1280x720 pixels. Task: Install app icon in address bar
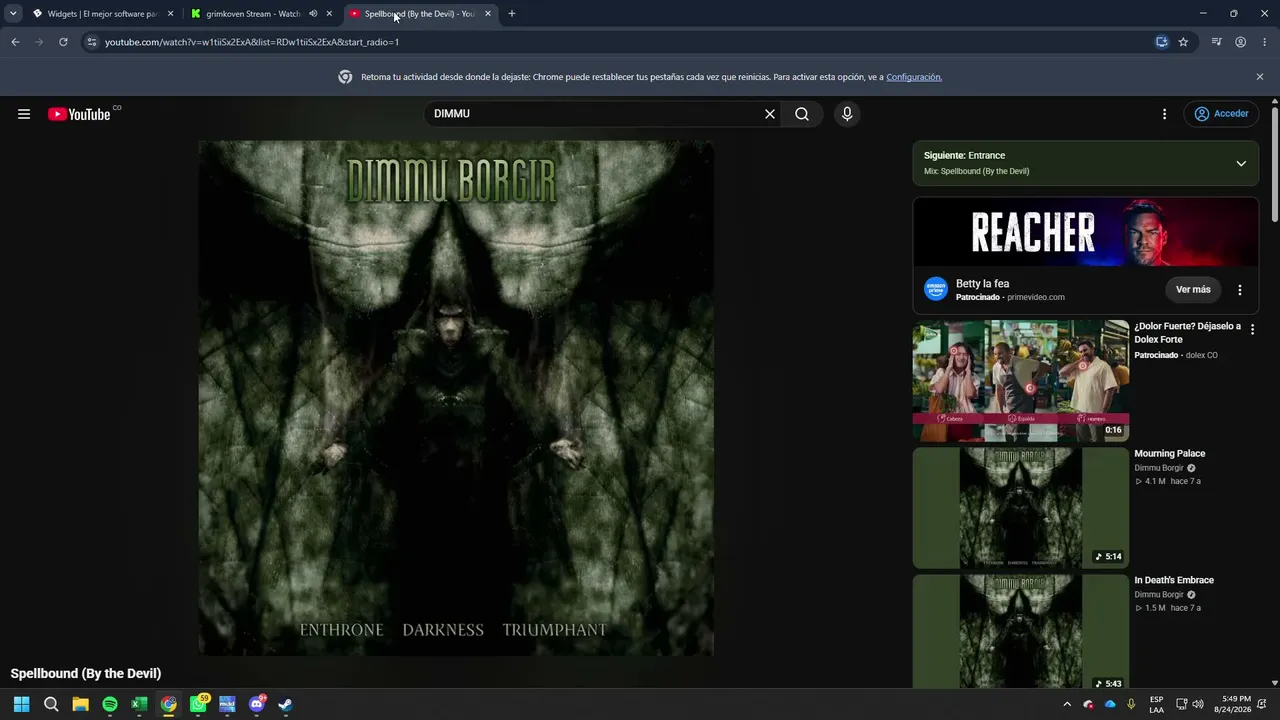[x=1162, y=42]
